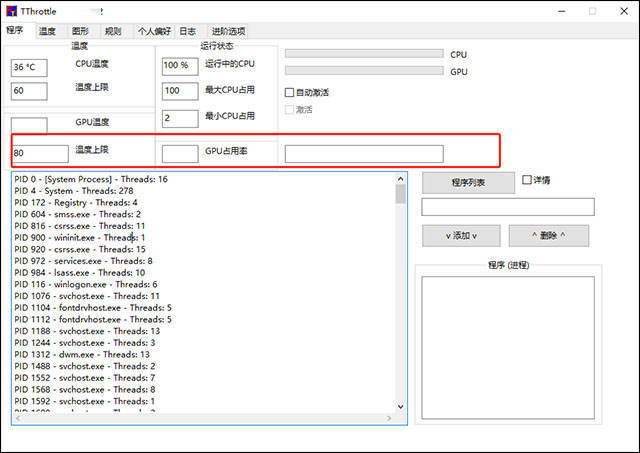Tick the 激活 checkbox
This screenshot has width=640, height=453.
click(290, 109)
